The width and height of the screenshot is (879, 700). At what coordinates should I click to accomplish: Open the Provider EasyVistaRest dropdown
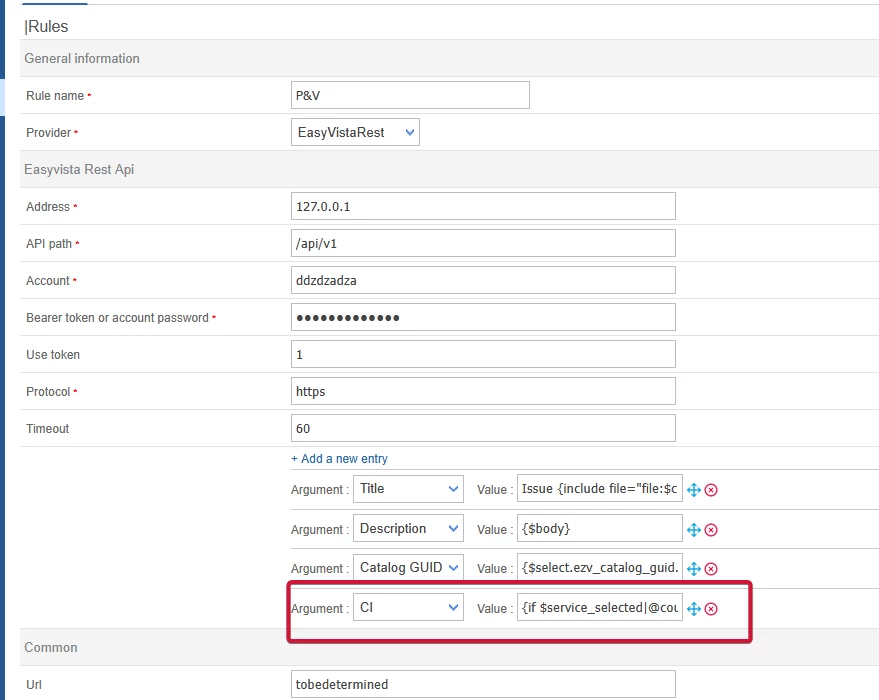click(355, 132)
